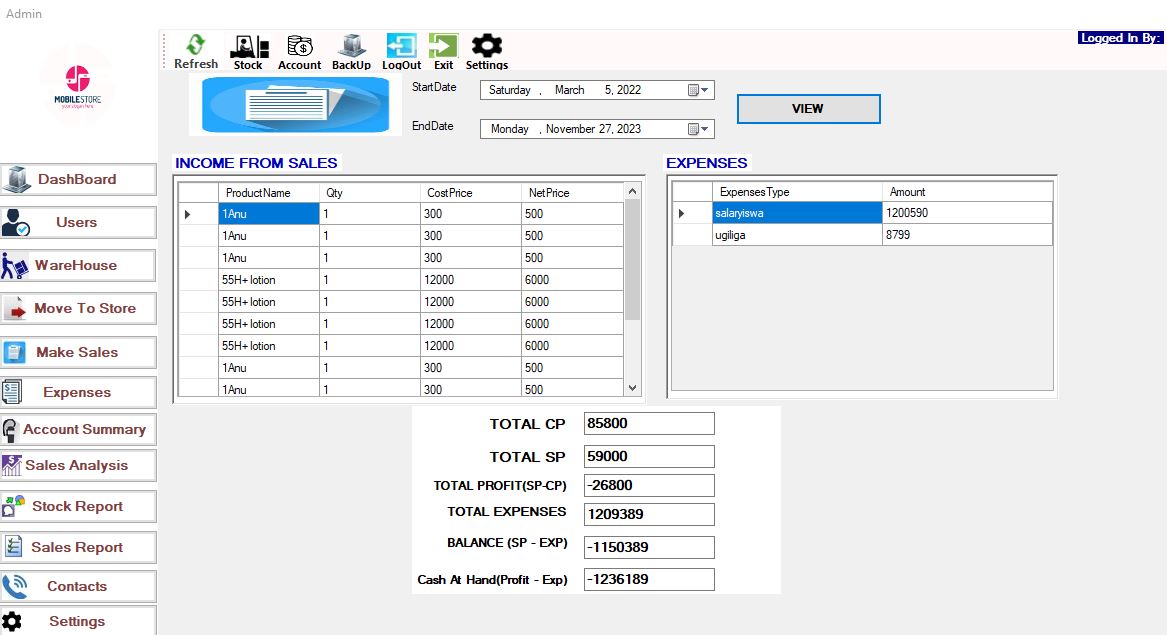
Task: Click the MobileStore logo
Action: [x=77, y=86]
